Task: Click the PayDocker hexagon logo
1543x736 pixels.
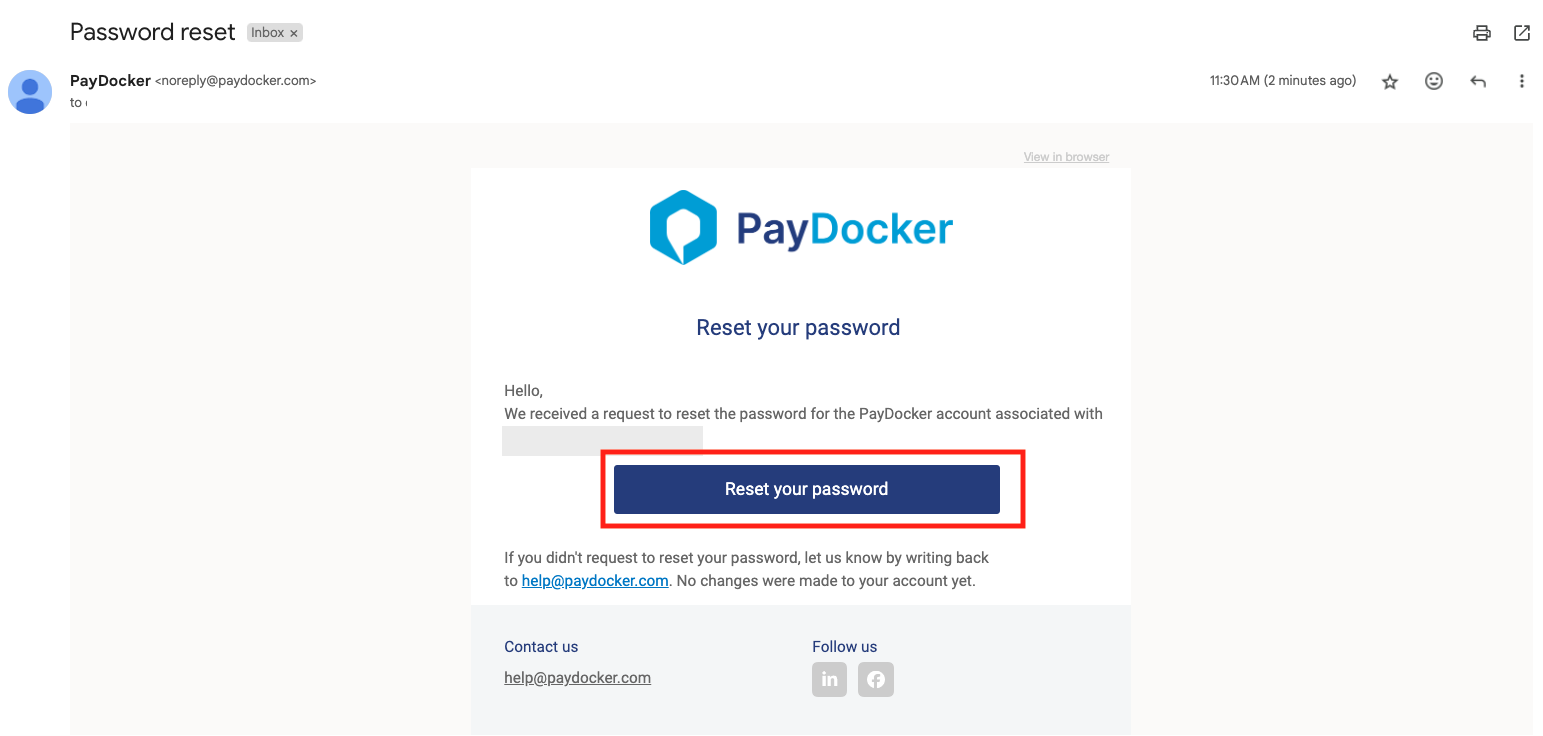Action: [683, 228]
